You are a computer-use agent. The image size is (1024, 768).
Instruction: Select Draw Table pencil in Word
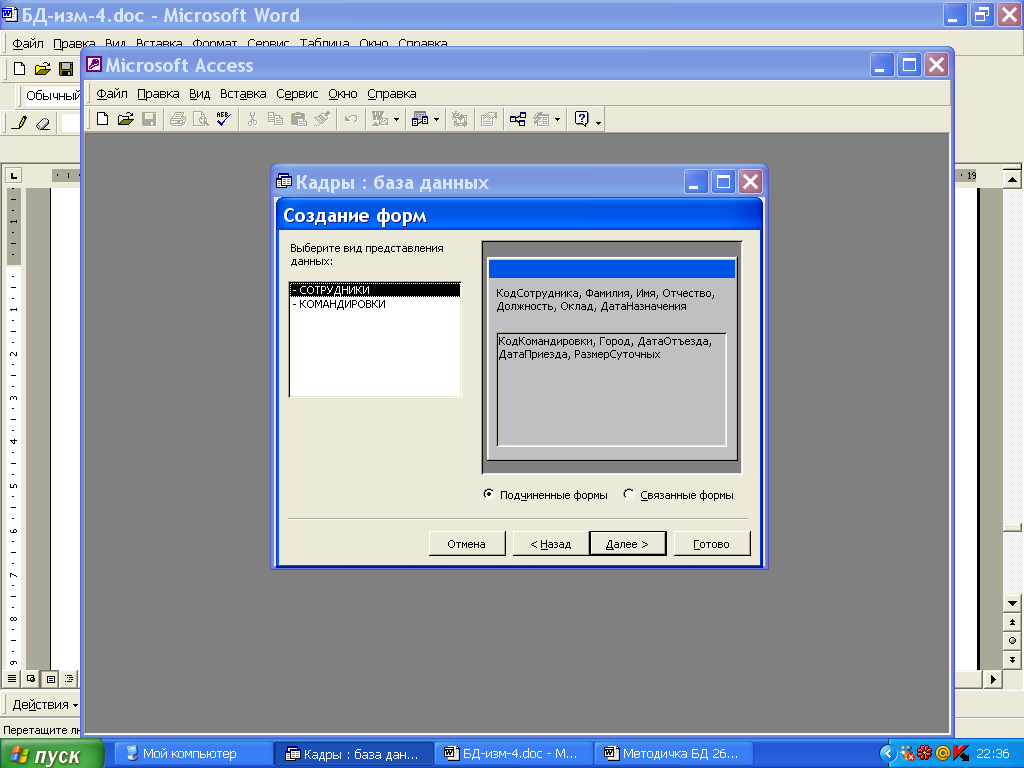(20, 122)
